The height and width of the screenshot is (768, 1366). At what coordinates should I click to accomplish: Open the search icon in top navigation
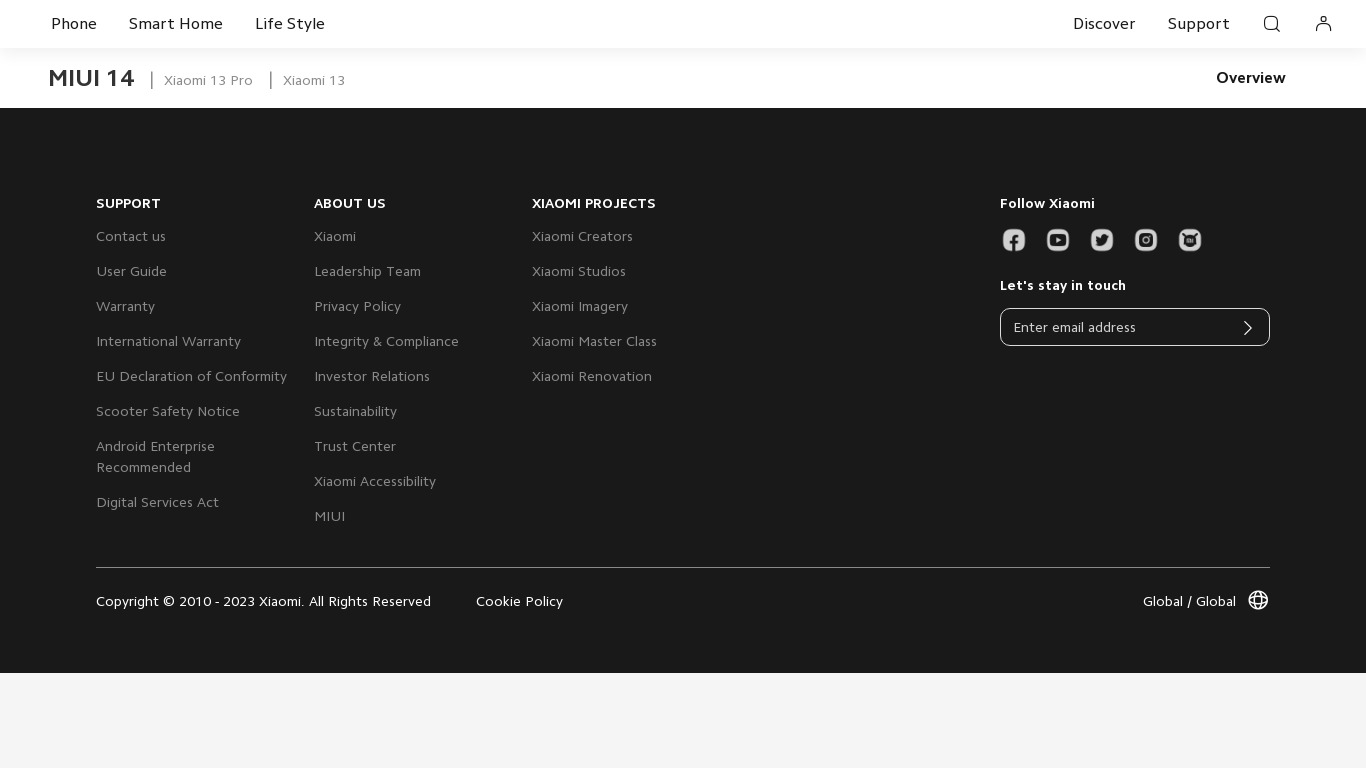coord(1272,24)
